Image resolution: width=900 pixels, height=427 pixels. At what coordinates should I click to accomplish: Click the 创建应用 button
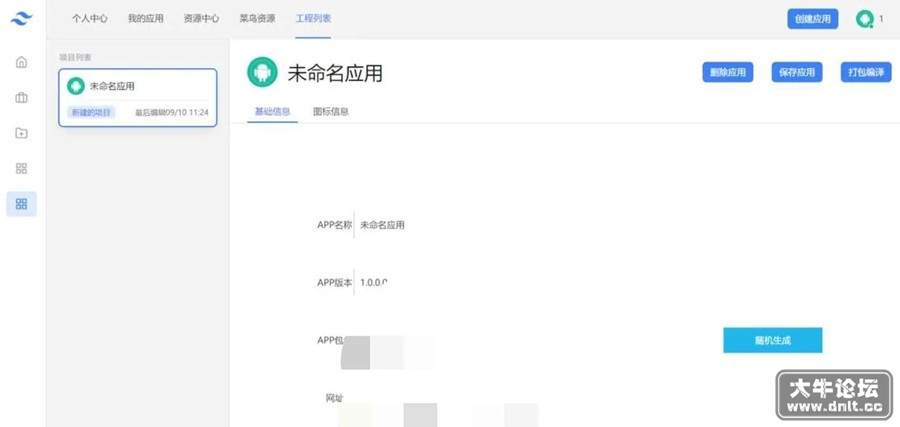[813, 19]
